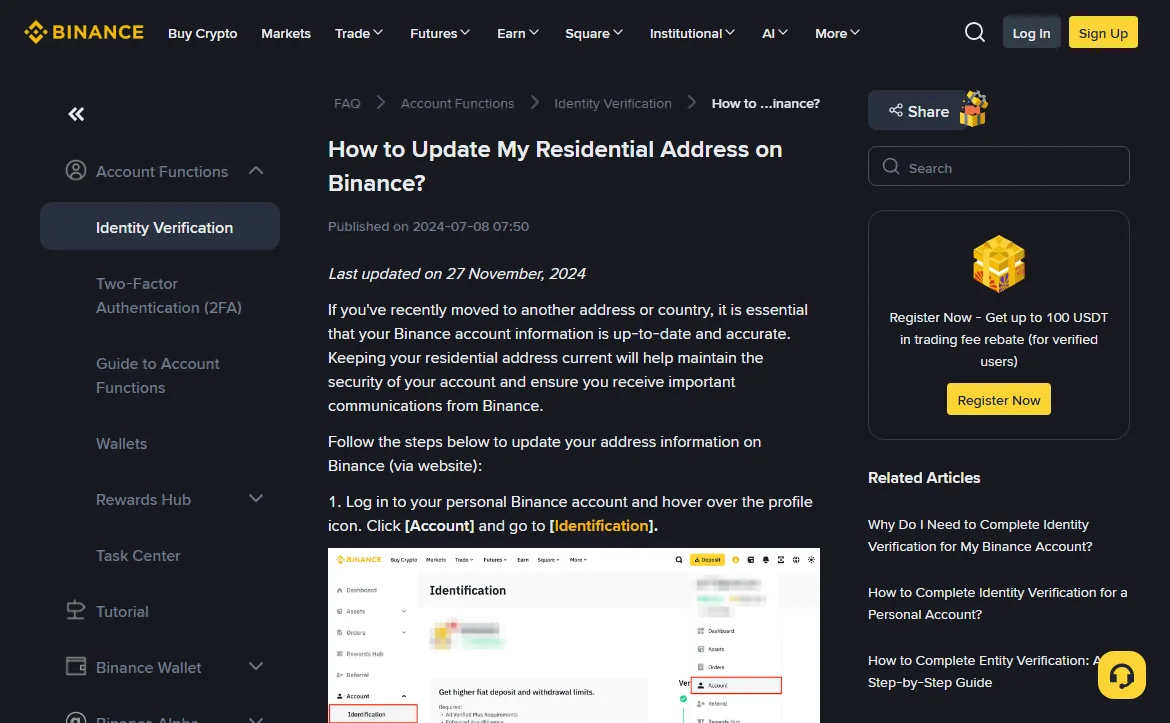Click the share gift box icon

[x=973, y=109]
